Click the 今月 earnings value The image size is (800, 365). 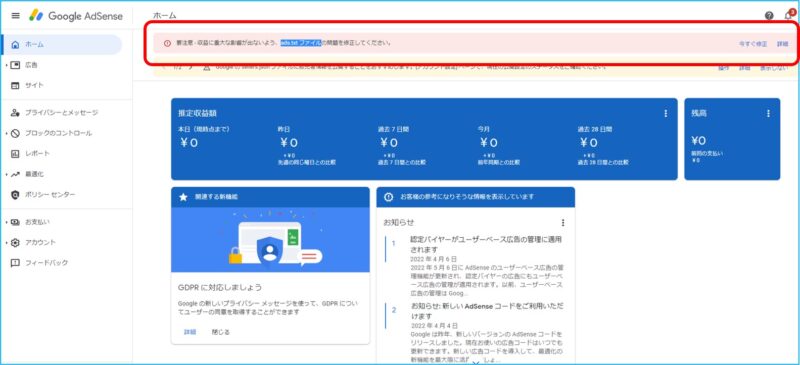point(488,143)
